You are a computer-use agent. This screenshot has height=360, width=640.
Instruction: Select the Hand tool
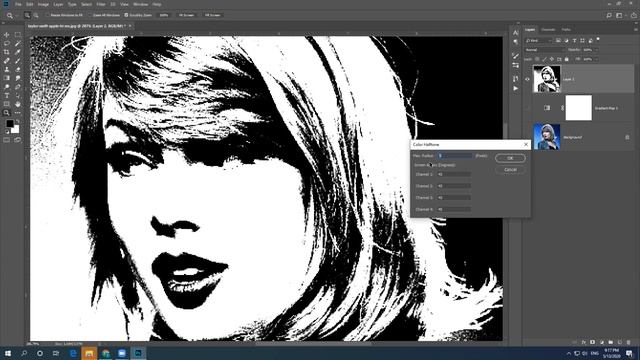[x=18, y=104]
